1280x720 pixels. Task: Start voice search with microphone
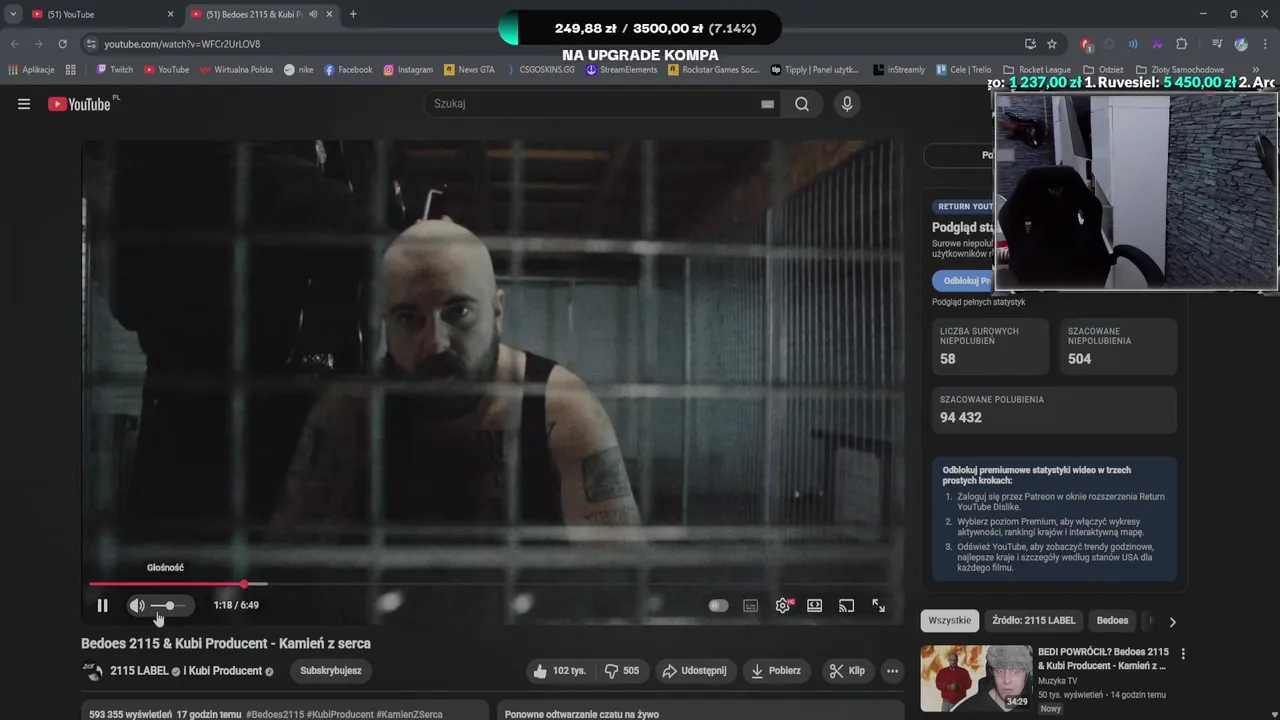(847, 104)
